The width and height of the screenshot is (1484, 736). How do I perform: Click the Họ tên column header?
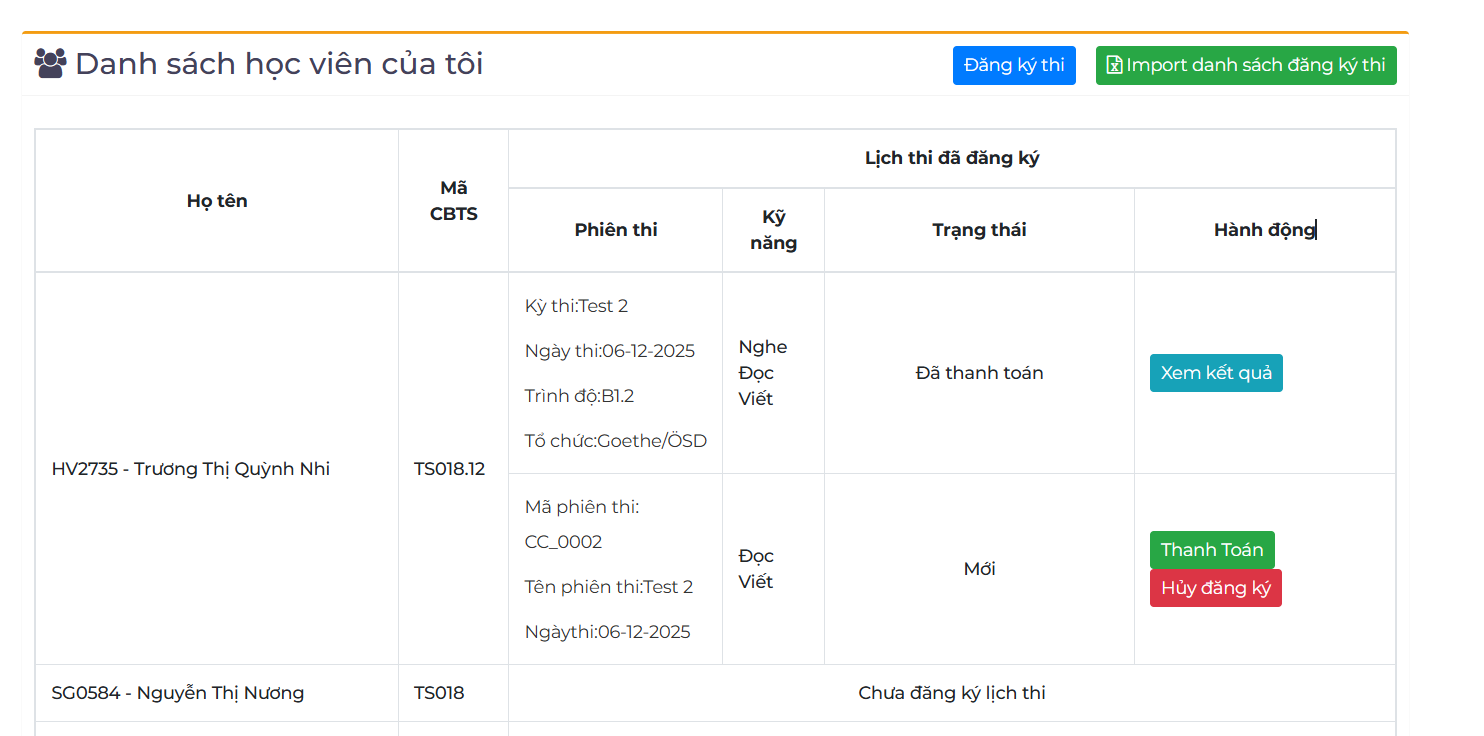pos(217,201)
